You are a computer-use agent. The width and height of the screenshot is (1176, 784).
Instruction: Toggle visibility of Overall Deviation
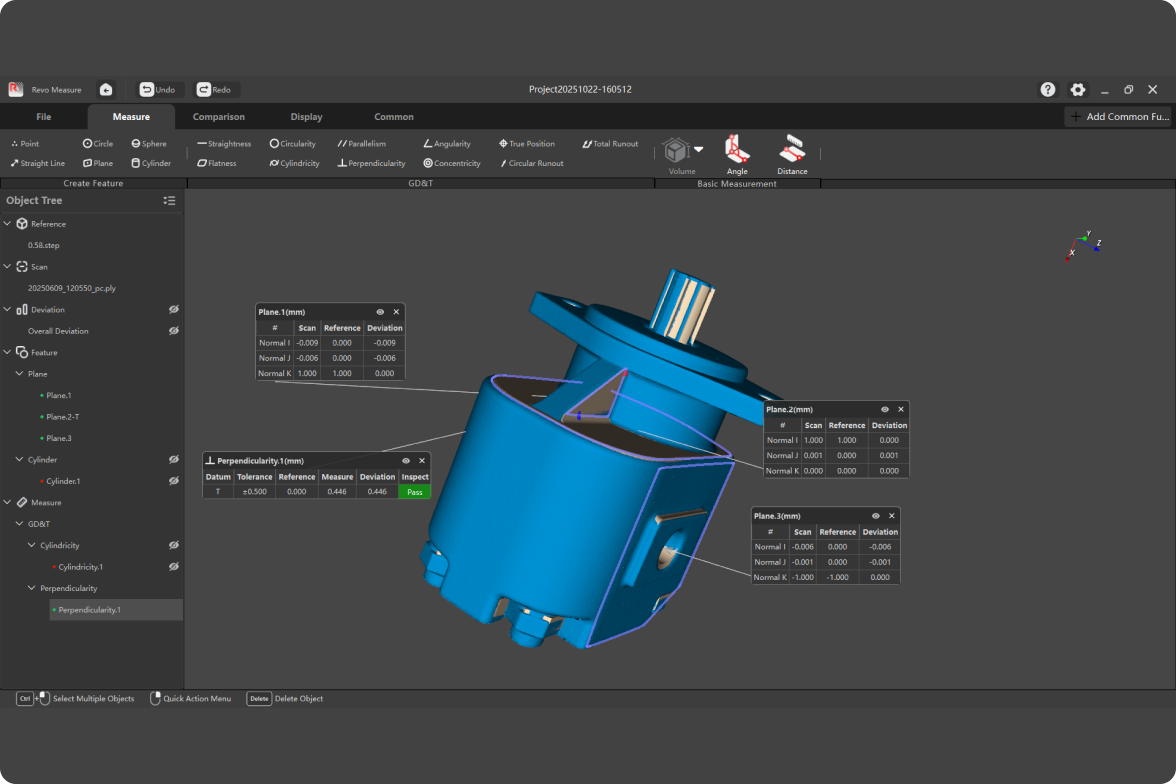[173, 331]
